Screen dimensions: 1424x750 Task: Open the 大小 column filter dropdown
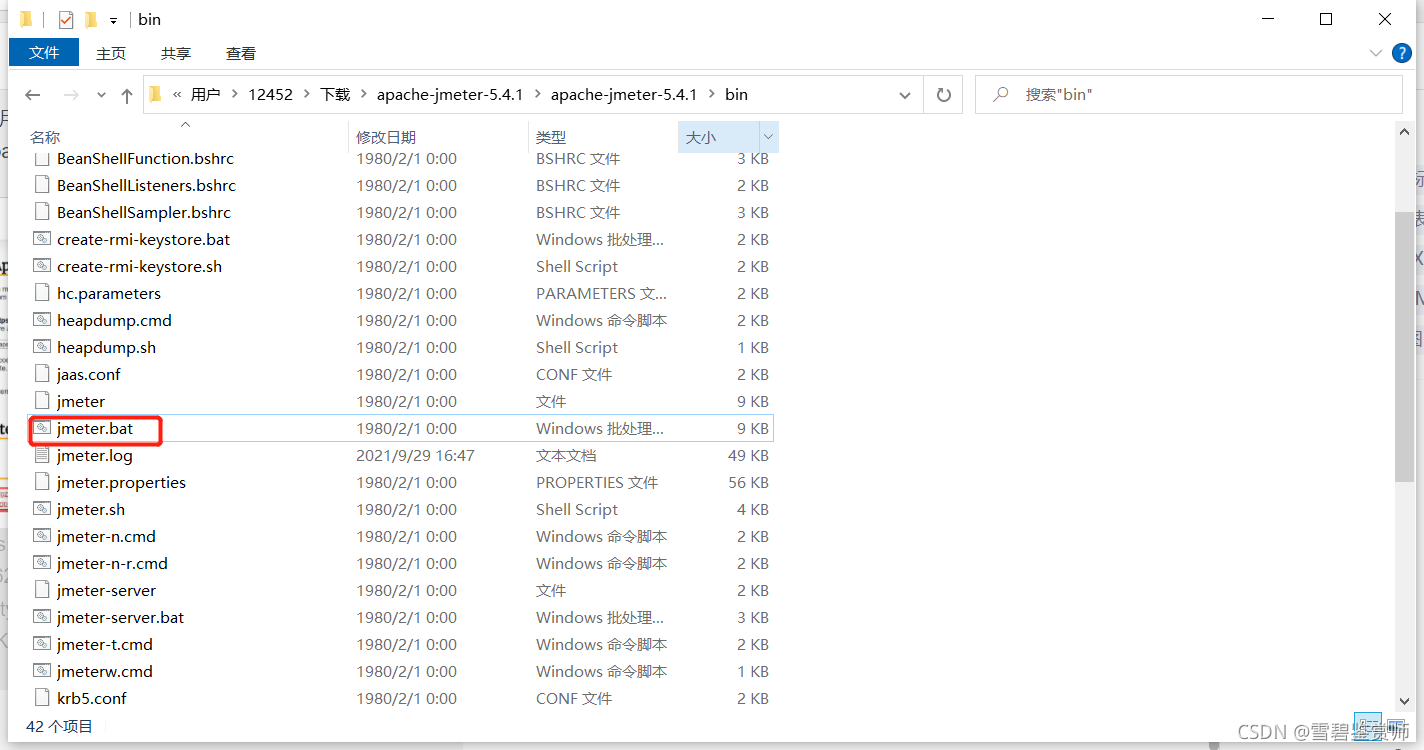[768, 137]
